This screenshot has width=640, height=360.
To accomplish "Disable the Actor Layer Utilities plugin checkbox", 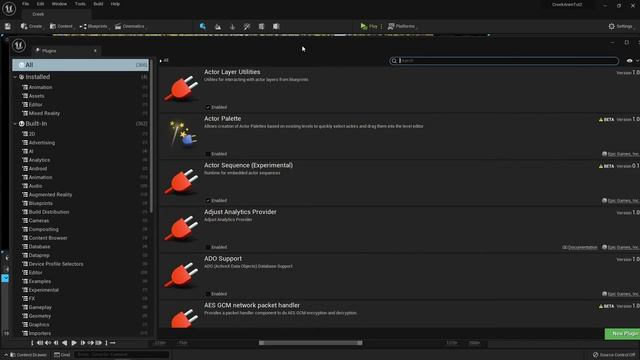I will click(x=208, y=107).
